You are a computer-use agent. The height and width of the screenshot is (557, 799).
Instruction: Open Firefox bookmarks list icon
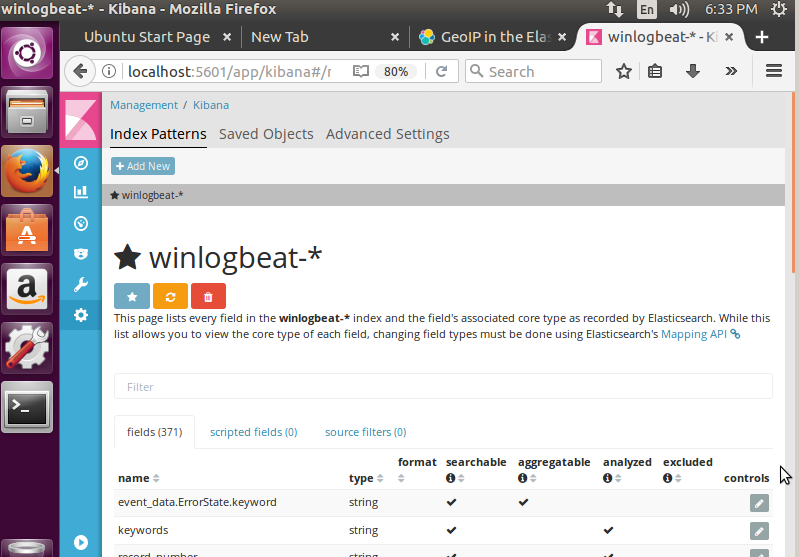point(655,71)
